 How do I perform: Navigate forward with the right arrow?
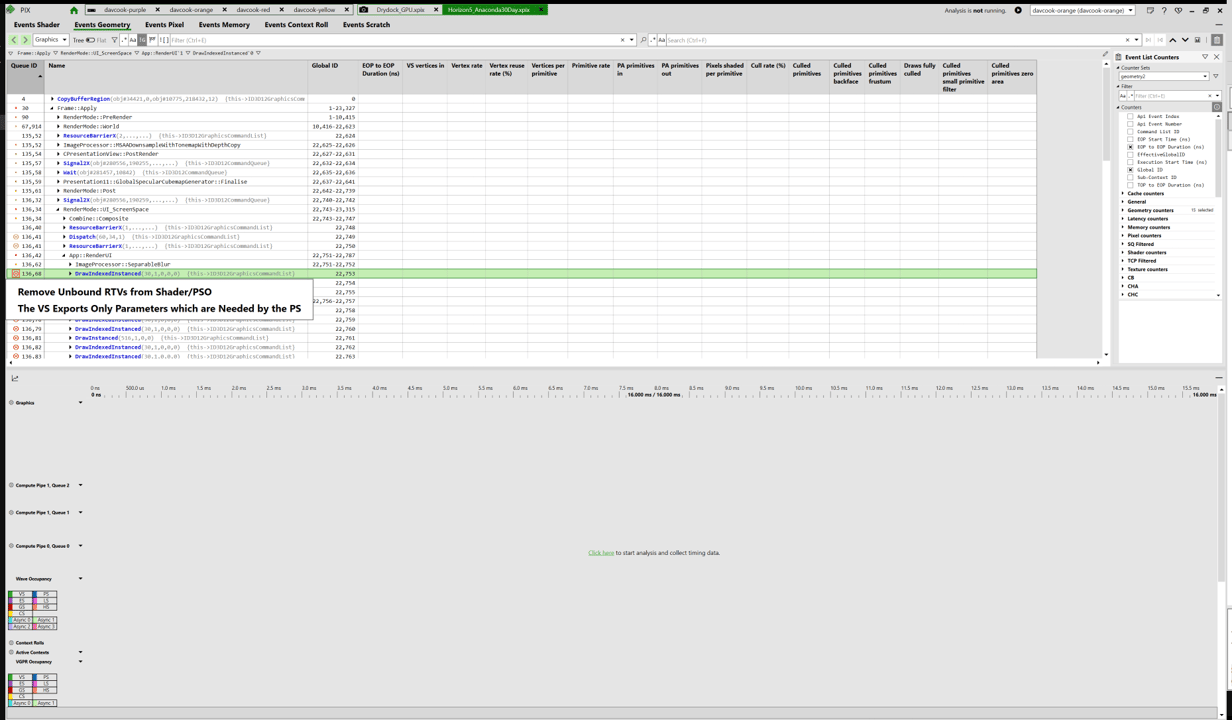coord(25,40)
